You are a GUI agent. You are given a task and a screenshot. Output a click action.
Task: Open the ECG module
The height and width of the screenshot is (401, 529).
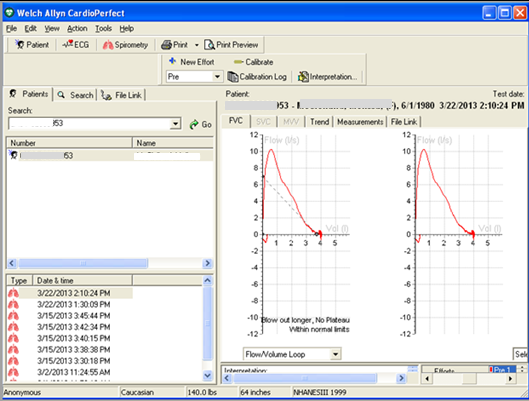coord(76,45)
